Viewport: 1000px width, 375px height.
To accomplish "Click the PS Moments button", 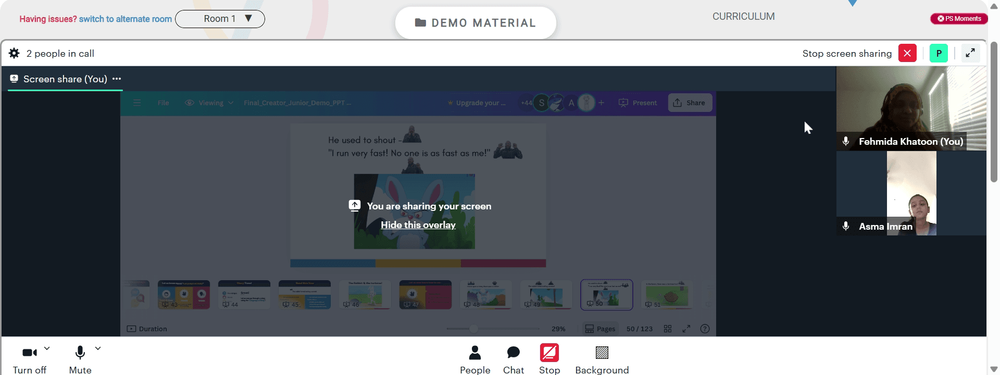I will [x=959, y=18].
